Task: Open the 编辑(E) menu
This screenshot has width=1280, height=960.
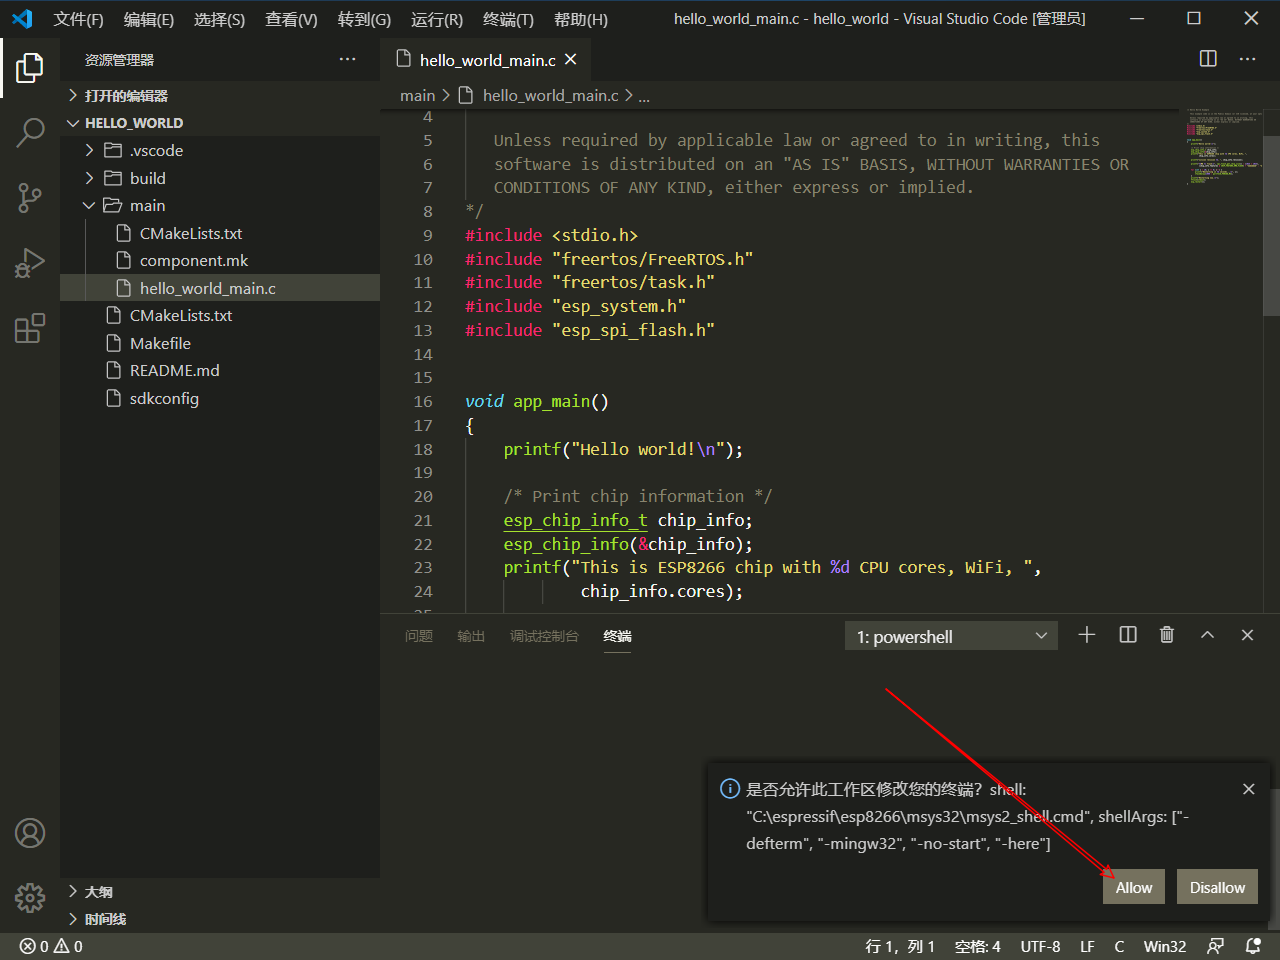Action: [148, 19]
